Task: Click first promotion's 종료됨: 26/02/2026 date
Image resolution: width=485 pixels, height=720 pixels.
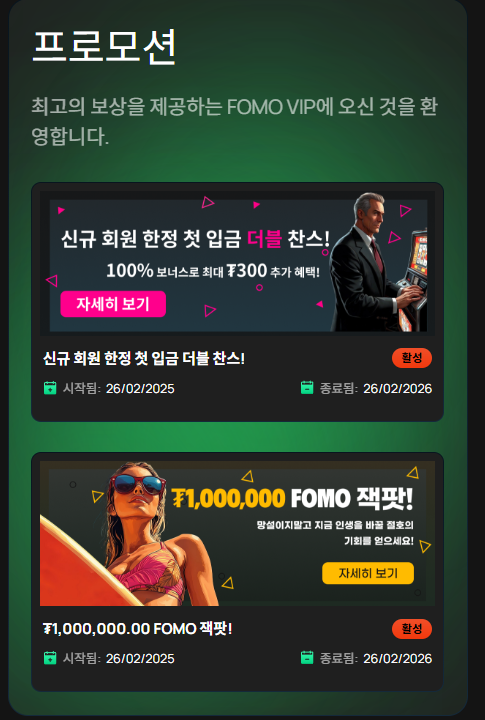Action: point(376,388)
